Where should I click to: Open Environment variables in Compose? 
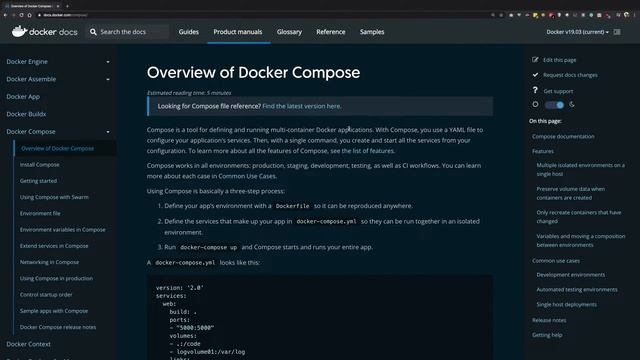pyautogui.click(x=62, y=230)
